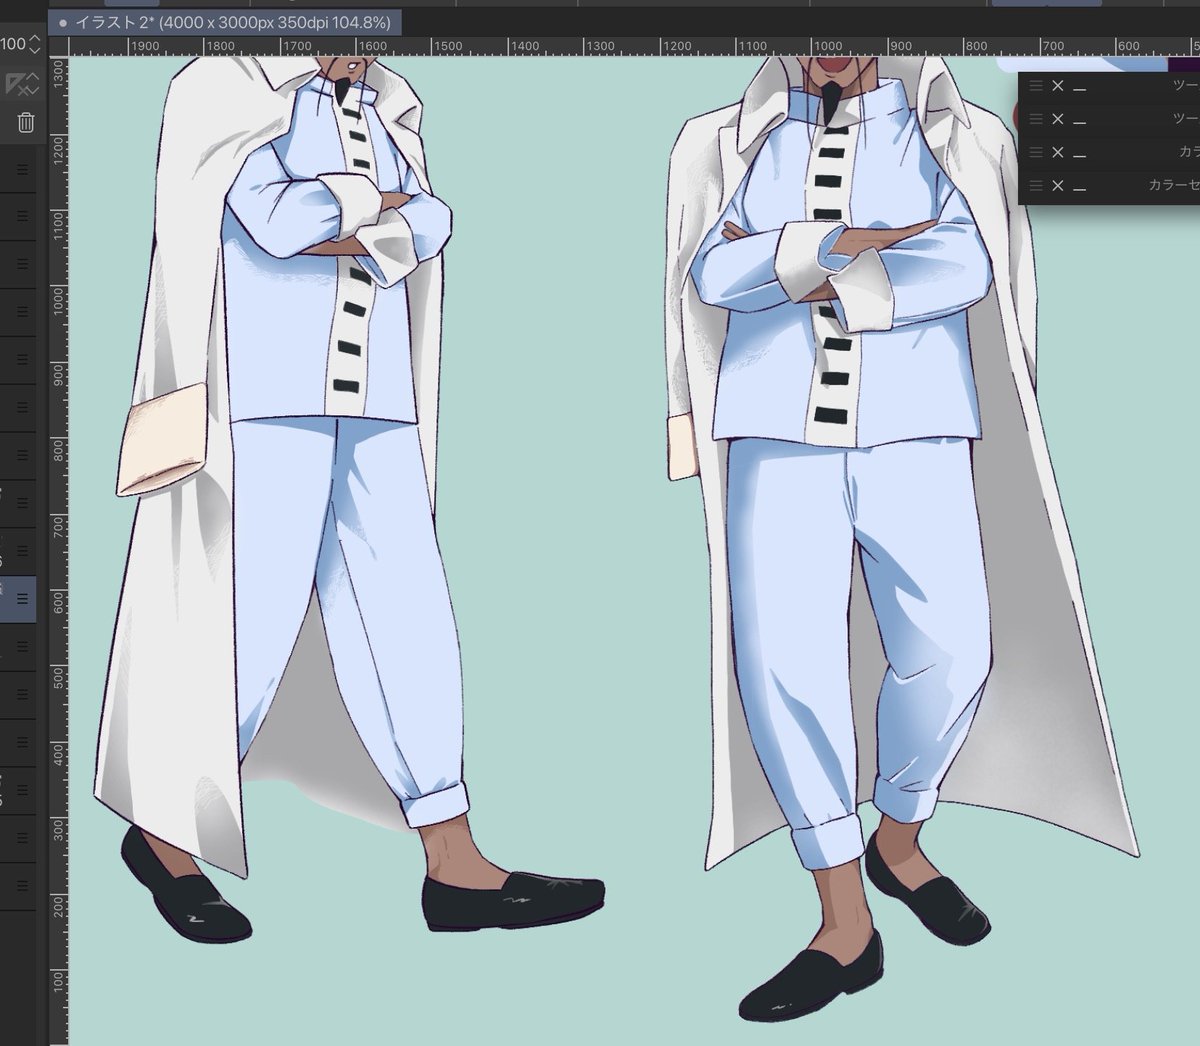Decrease the 100 value with the down arrow
This screenshot has width=1200, height=1046.
35,50
